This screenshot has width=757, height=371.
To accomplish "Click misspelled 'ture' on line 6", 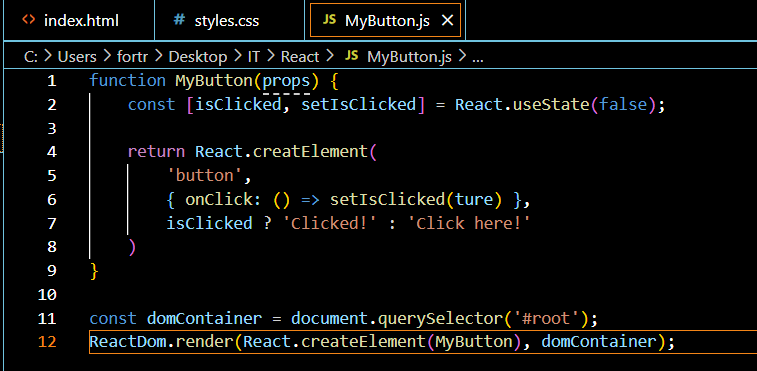I will [x=474, y=200].
